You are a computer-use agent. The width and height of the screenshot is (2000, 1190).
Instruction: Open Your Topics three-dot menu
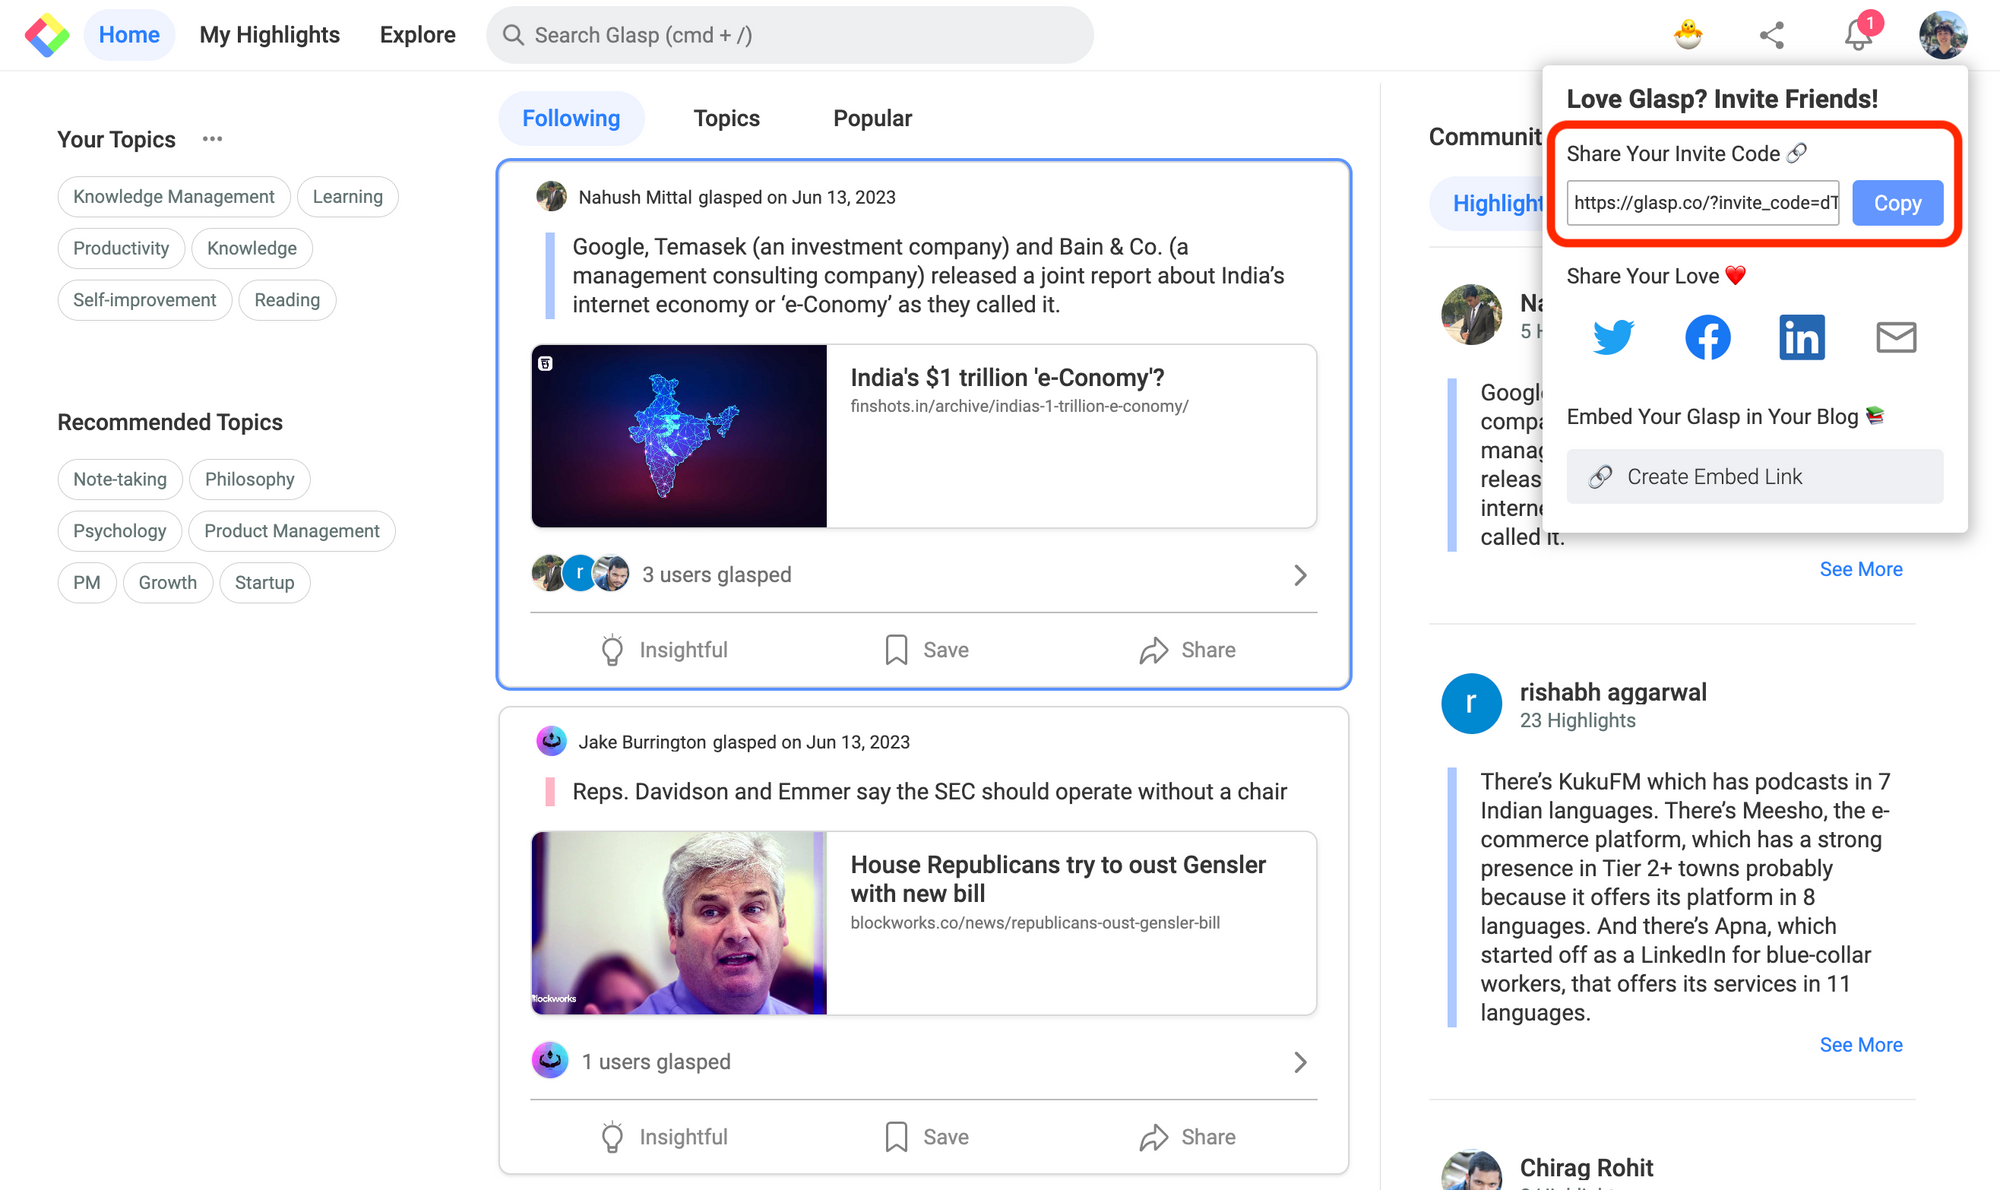(x=212, y=139)
